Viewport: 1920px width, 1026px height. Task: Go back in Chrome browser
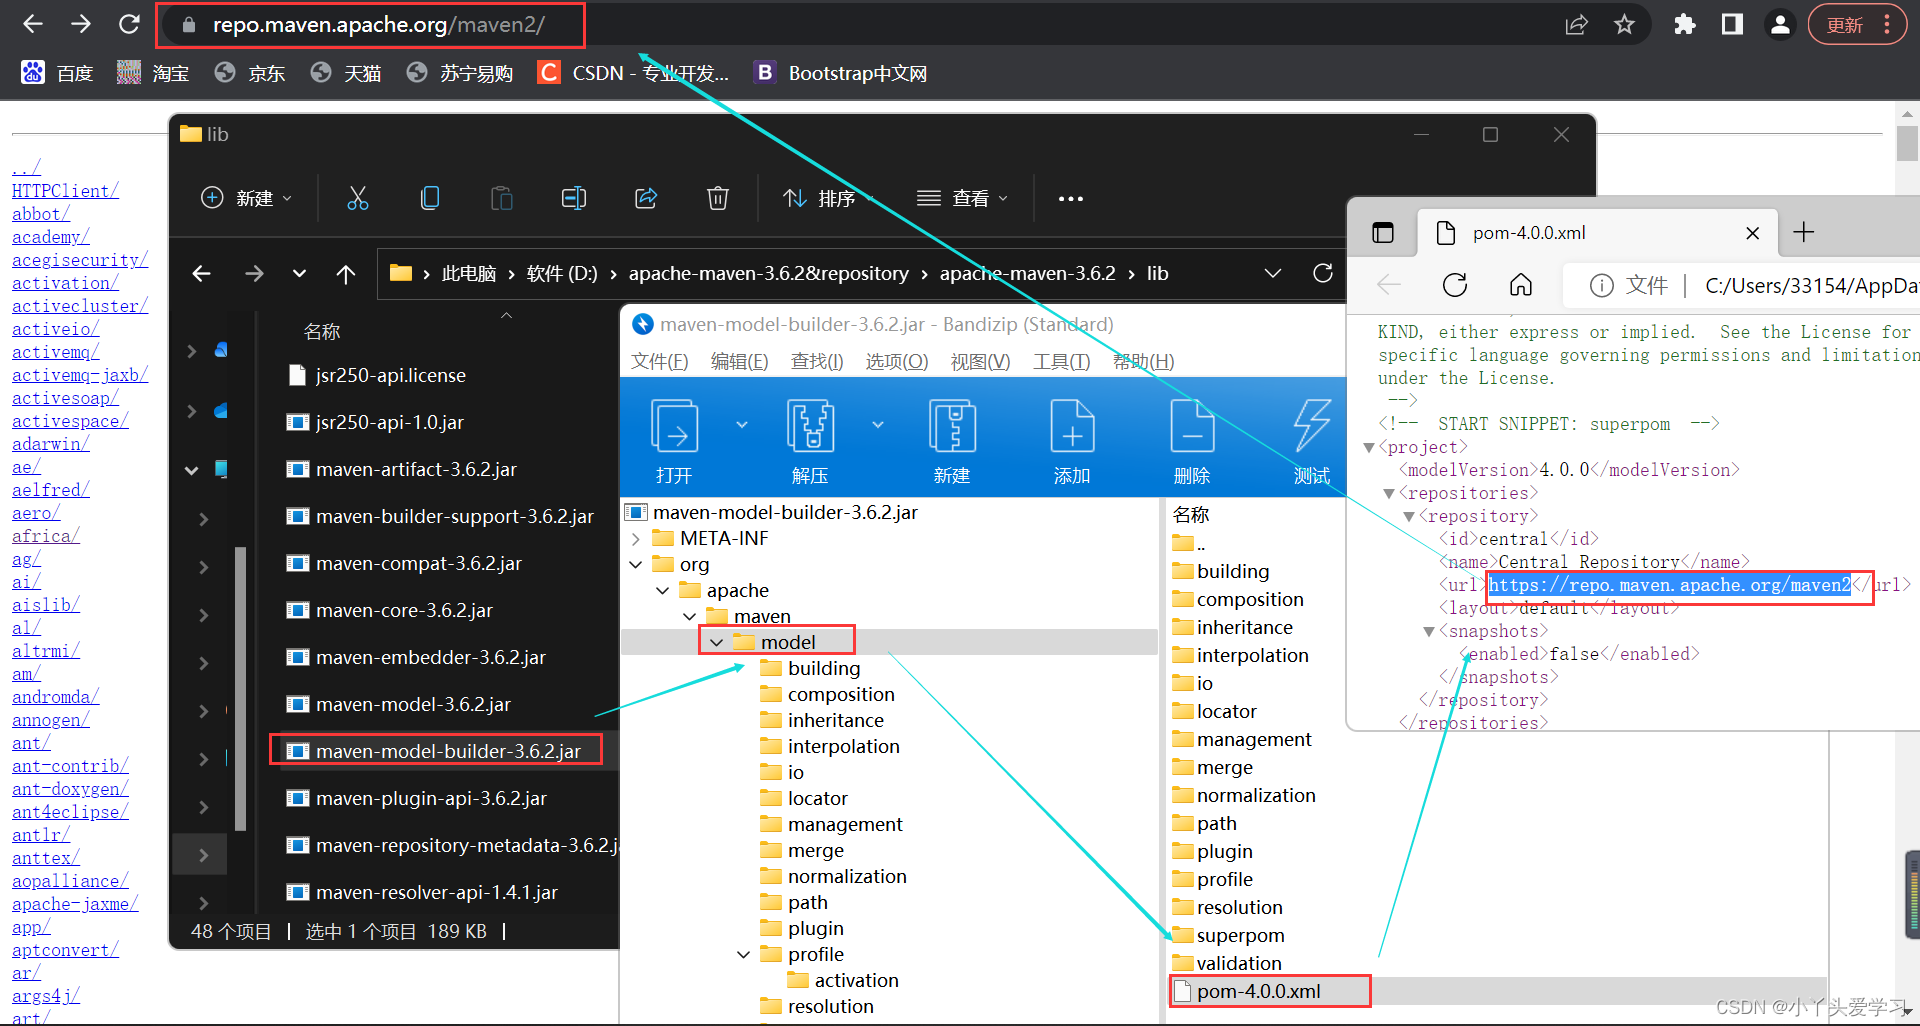click(x=32, y=24)
